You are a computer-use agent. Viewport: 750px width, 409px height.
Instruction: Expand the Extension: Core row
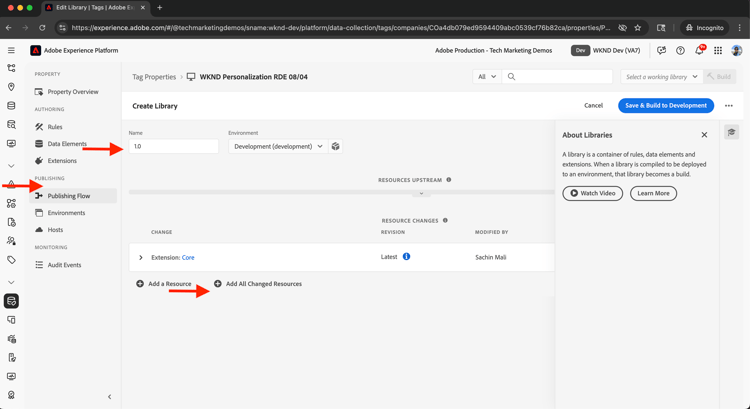(141, 257)
